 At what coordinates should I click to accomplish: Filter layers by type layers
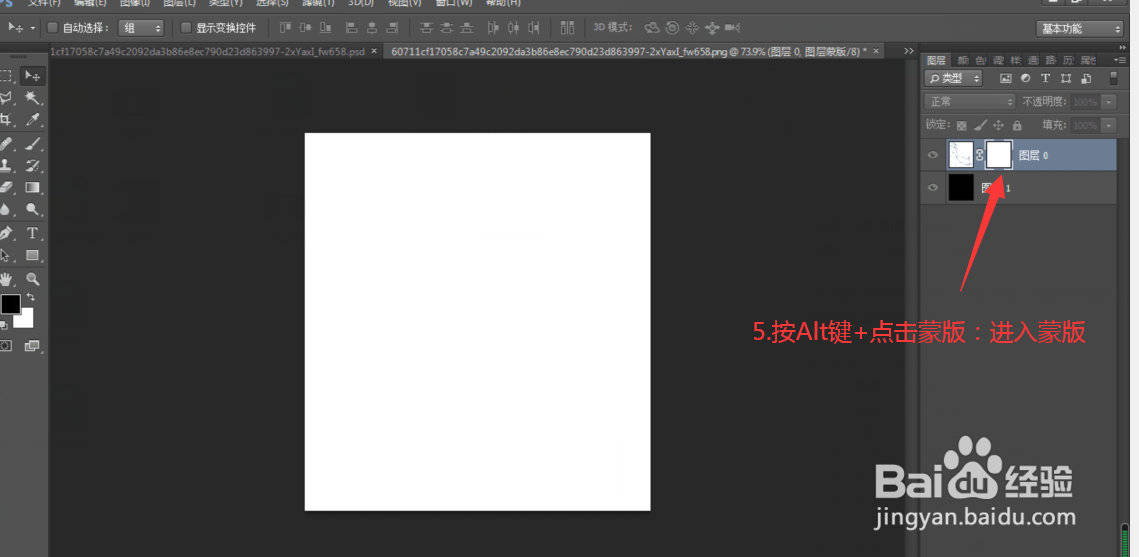1045,78
